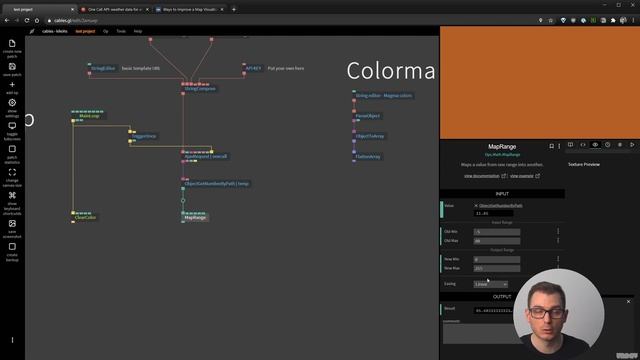Select the StringEditor node
The width and height of the screenshot is (640, 360).
pos(102,69)
